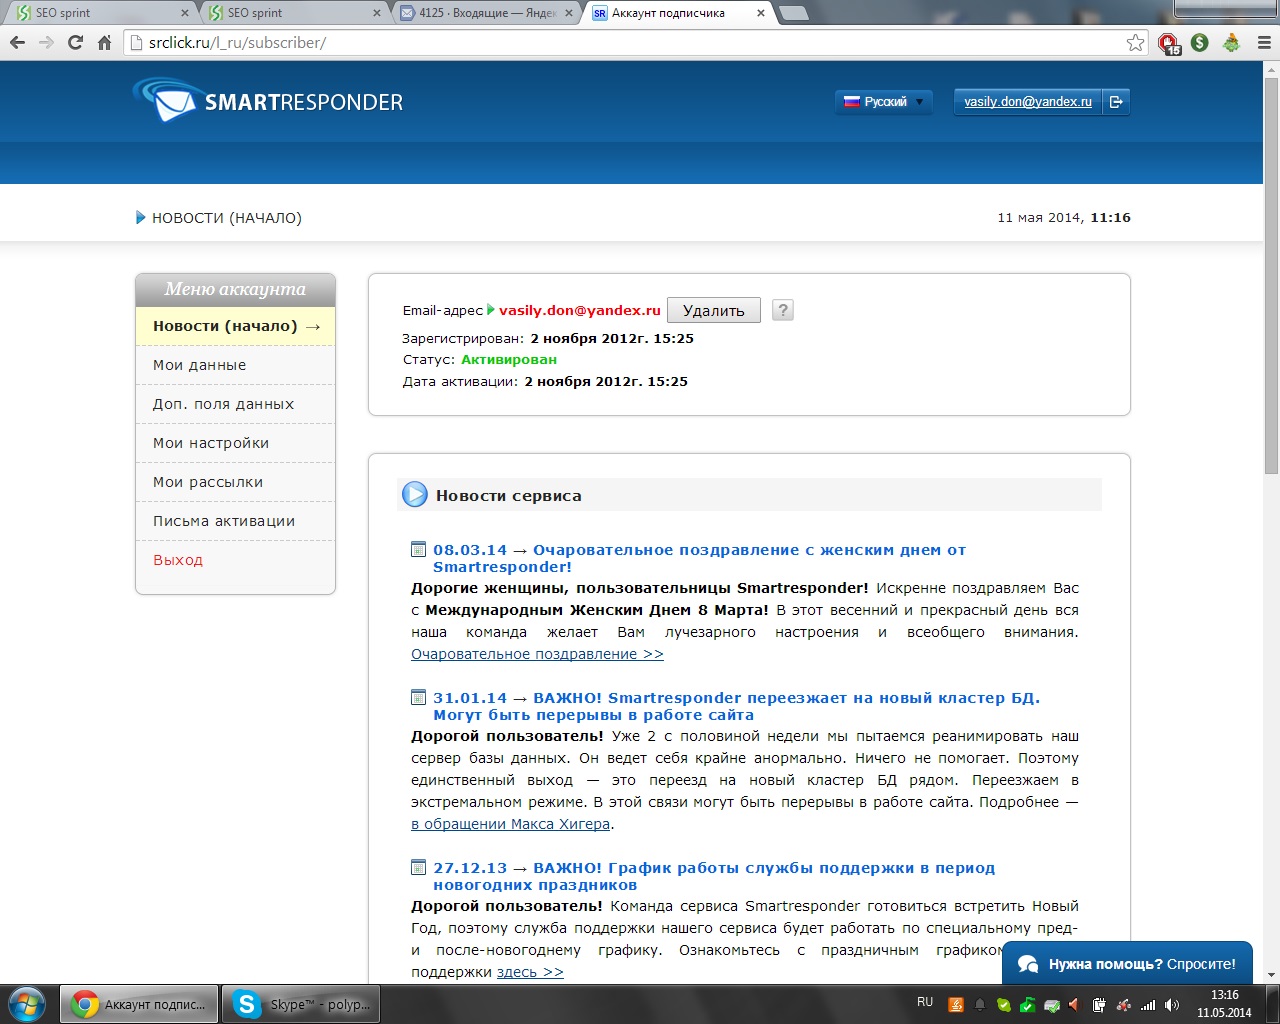This screenshot has width=1280, height=1024.
Task: Switch to the first SEO sprint tab
Action: point(100,13)
